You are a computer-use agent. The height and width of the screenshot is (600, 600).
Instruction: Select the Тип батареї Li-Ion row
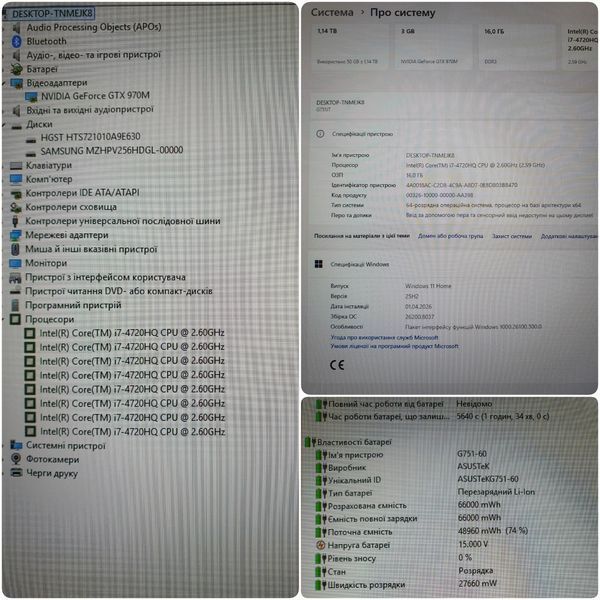pyautogui.click(x=426, y=492)
